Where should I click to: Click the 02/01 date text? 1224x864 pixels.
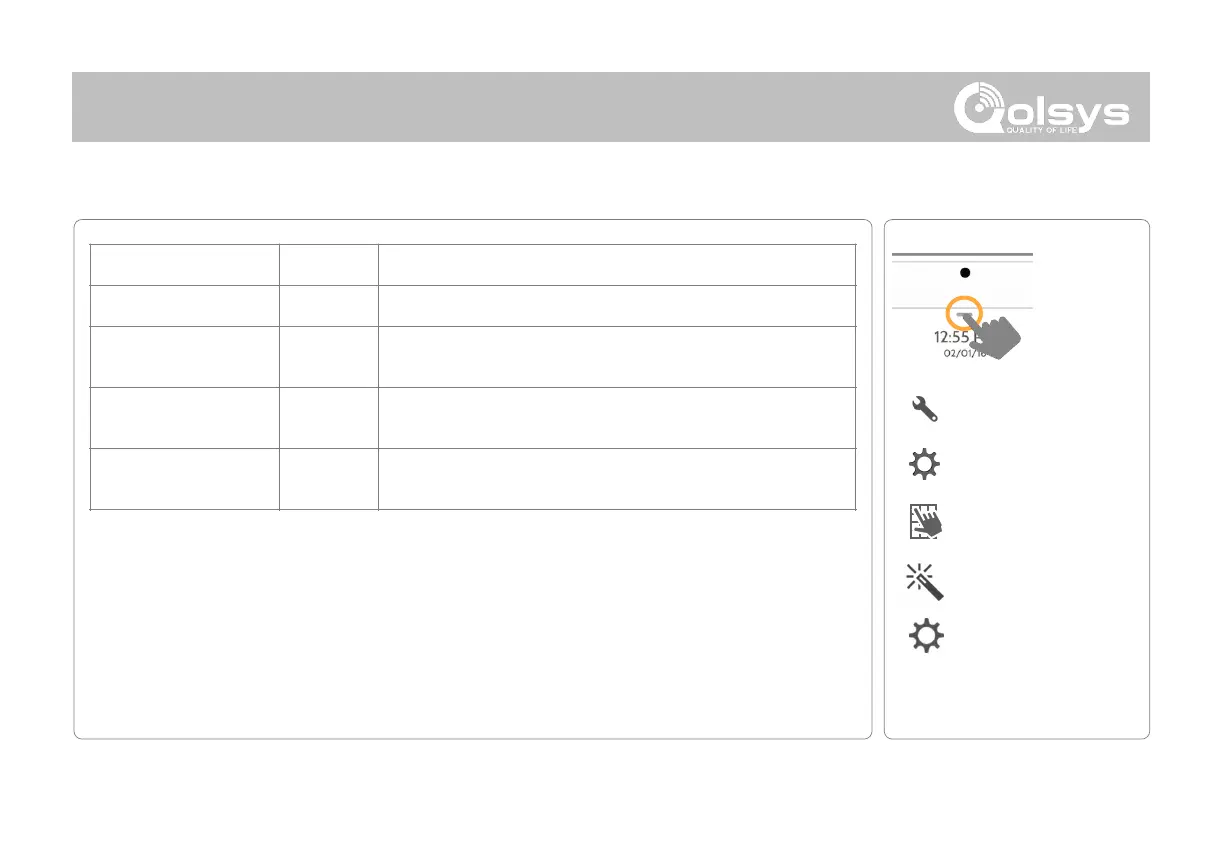(960, 353)
